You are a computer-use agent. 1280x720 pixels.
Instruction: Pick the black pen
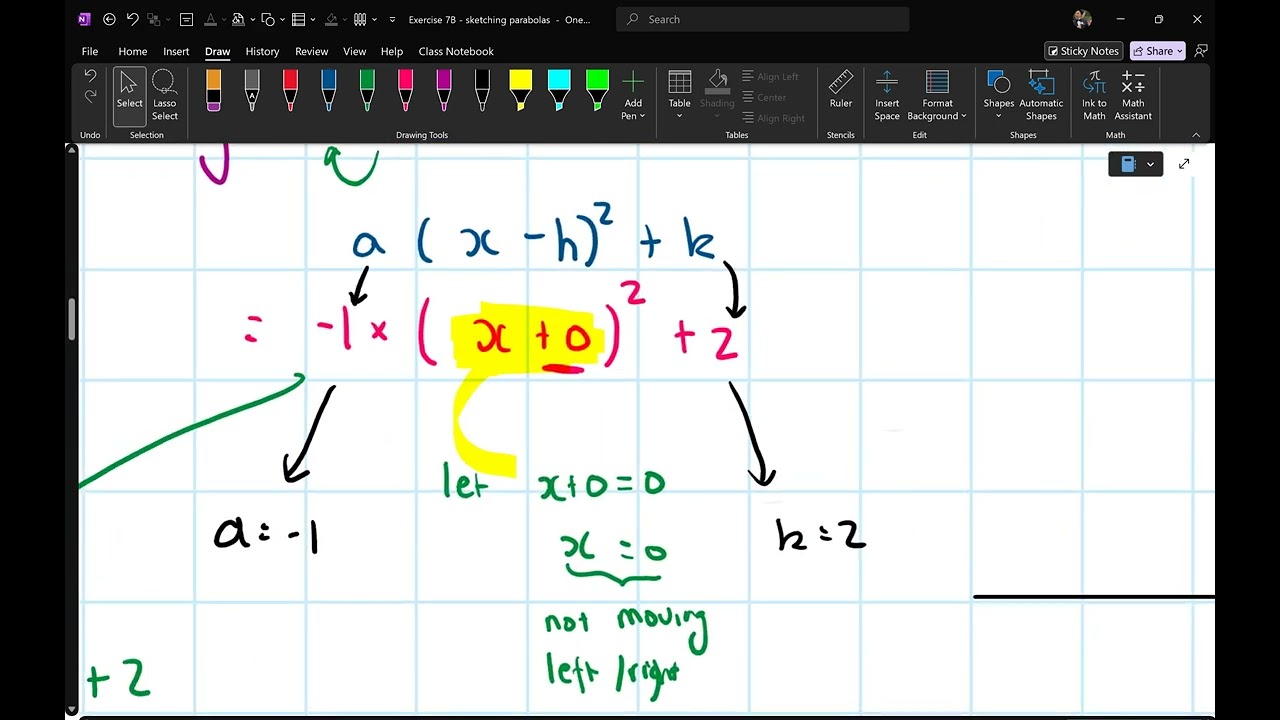[482, 90]
